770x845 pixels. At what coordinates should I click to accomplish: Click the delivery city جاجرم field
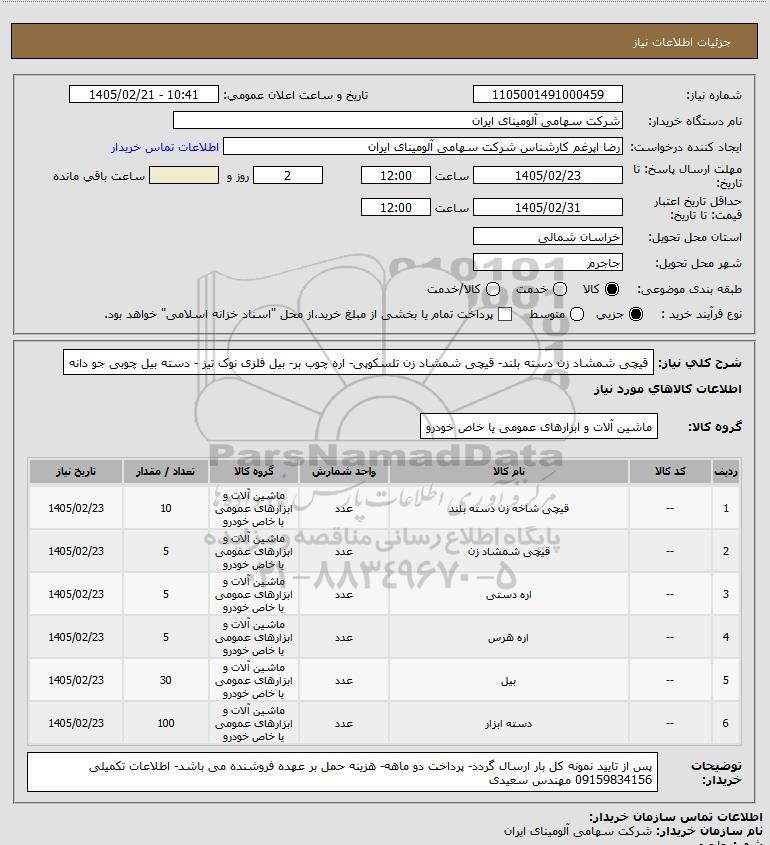pyautogui.click(x=547, y=262)
